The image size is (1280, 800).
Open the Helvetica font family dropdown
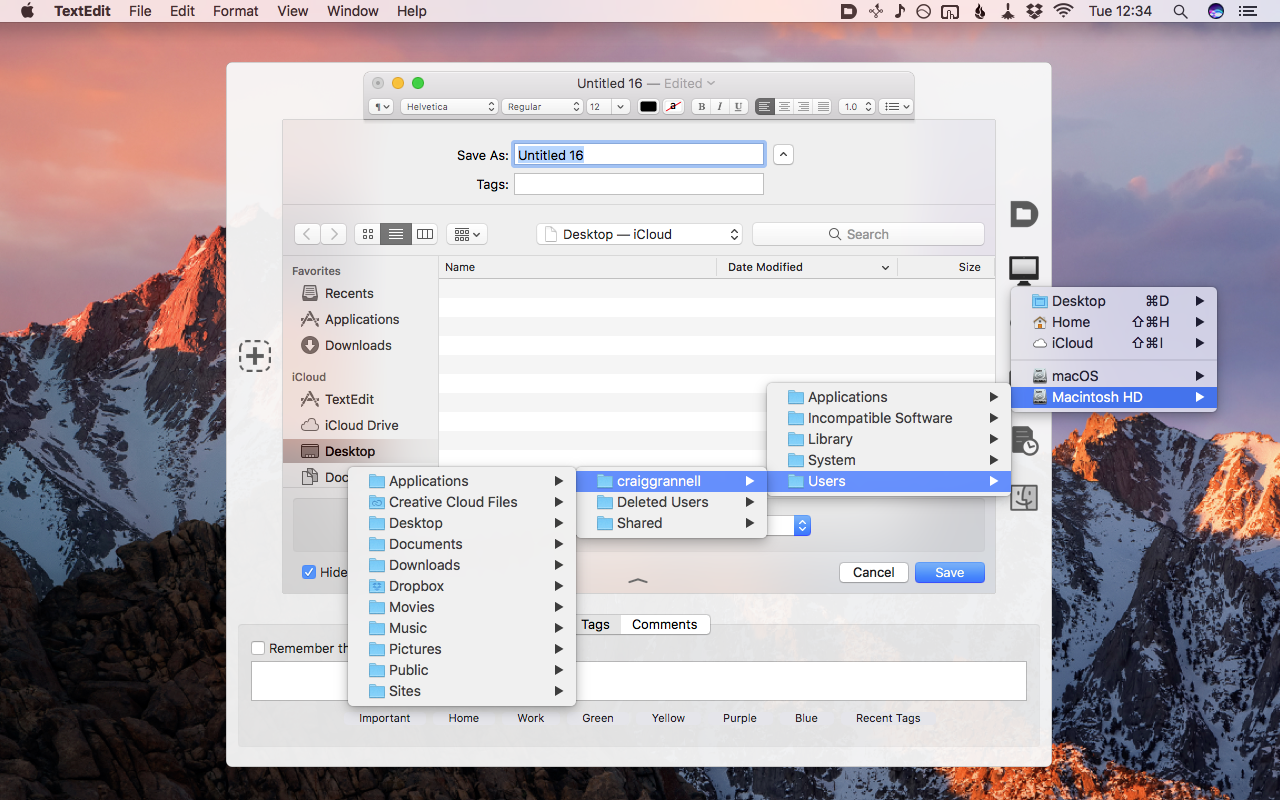click(449, 107)
